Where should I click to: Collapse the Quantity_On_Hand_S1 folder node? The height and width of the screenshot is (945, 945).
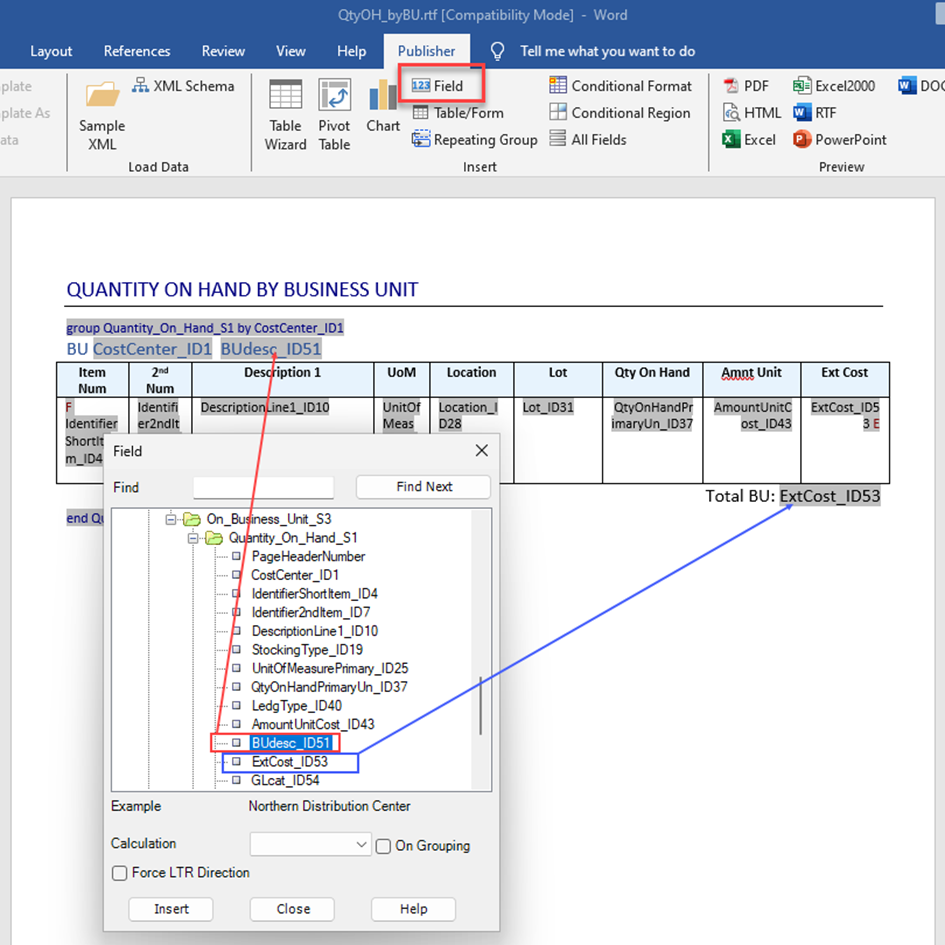pyautogui.click(x=193, y=538)
